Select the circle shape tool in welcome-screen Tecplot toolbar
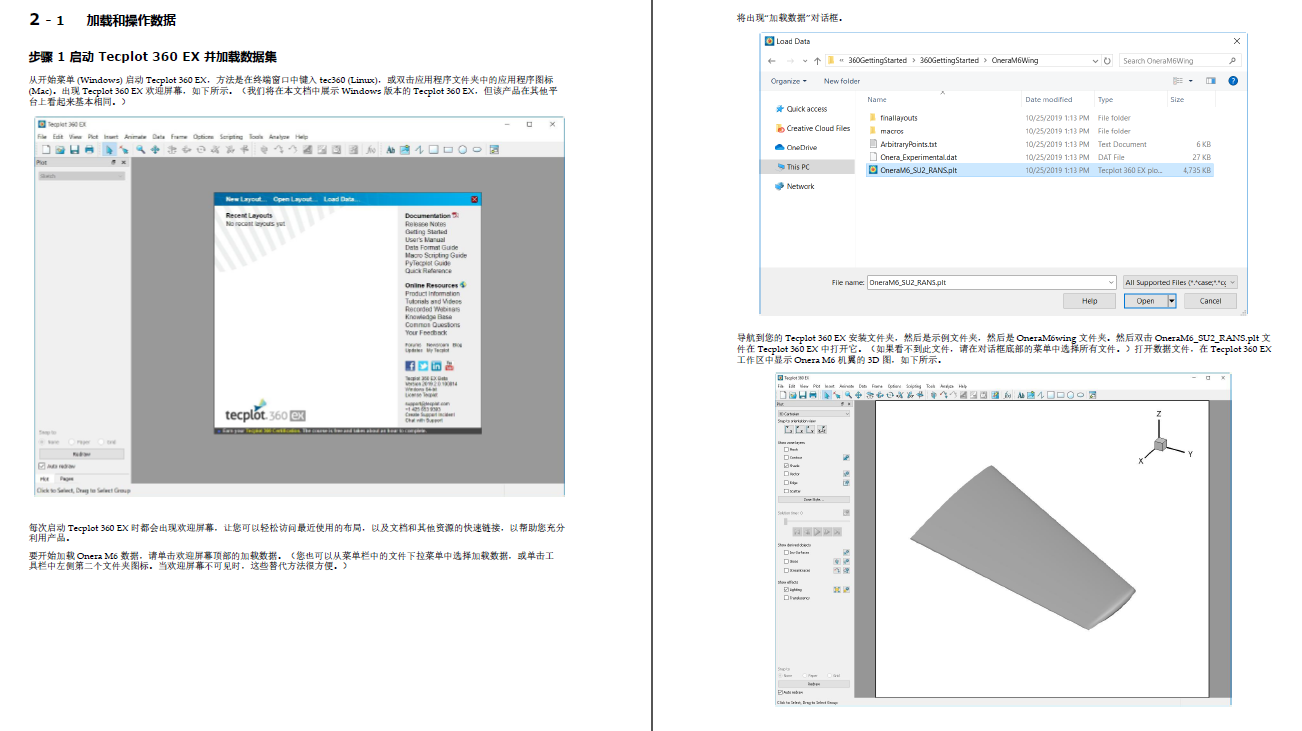This screenshot has height=731, width=1302. tap(462, 150)
